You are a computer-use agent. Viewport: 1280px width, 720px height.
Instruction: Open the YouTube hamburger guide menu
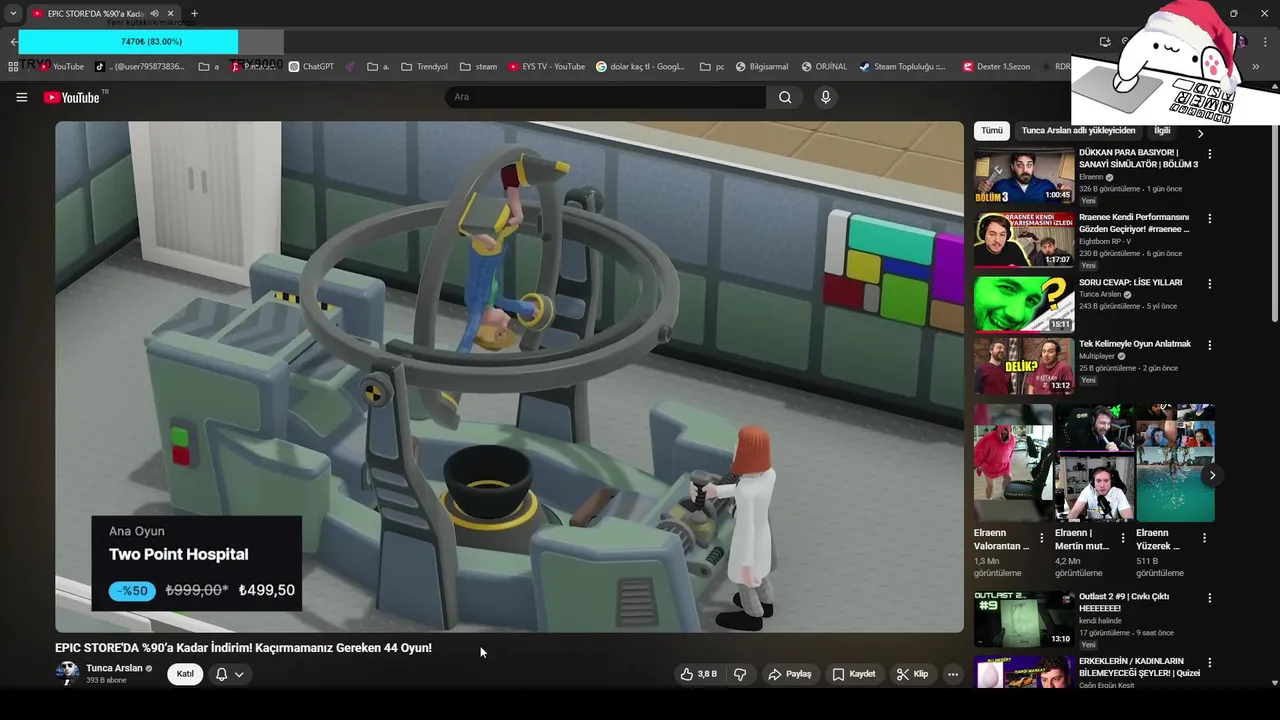[x=21, y=97]
